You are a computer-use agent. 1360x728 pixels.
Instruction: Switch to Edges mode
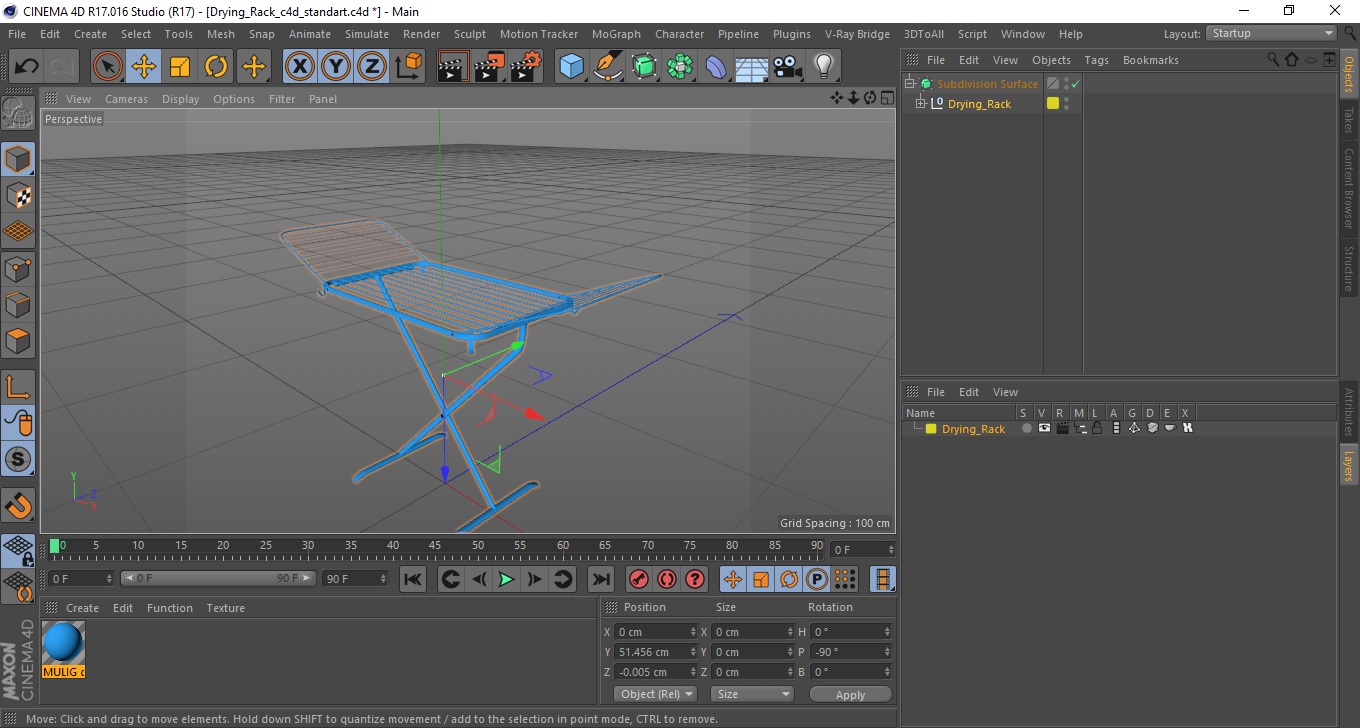point(18,304)
